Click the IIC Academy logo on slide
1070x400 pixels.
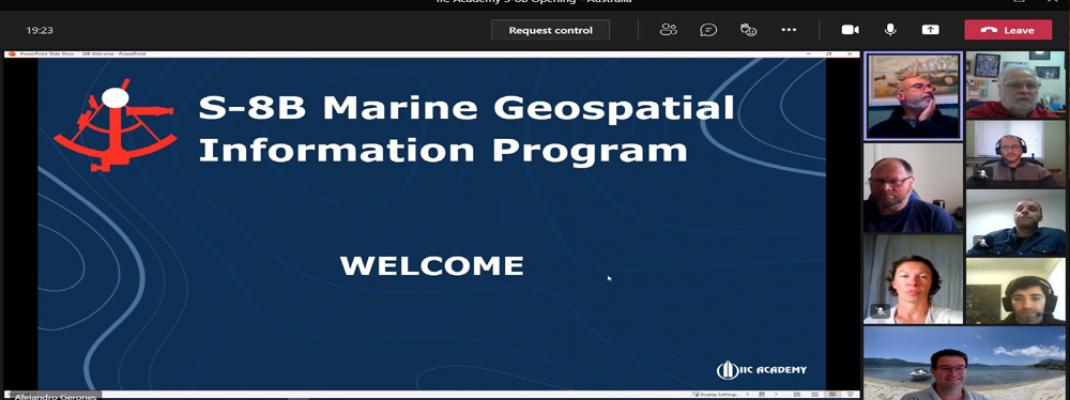tap(761, 370)
